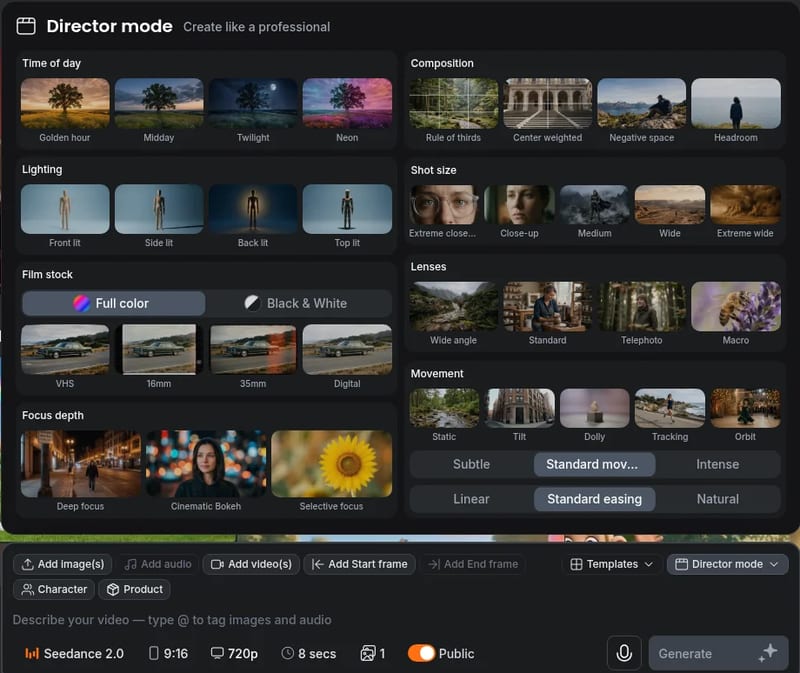Open the Templates dropdown
800x673 pixels.
pyautogui.click(x=612, y=564)
